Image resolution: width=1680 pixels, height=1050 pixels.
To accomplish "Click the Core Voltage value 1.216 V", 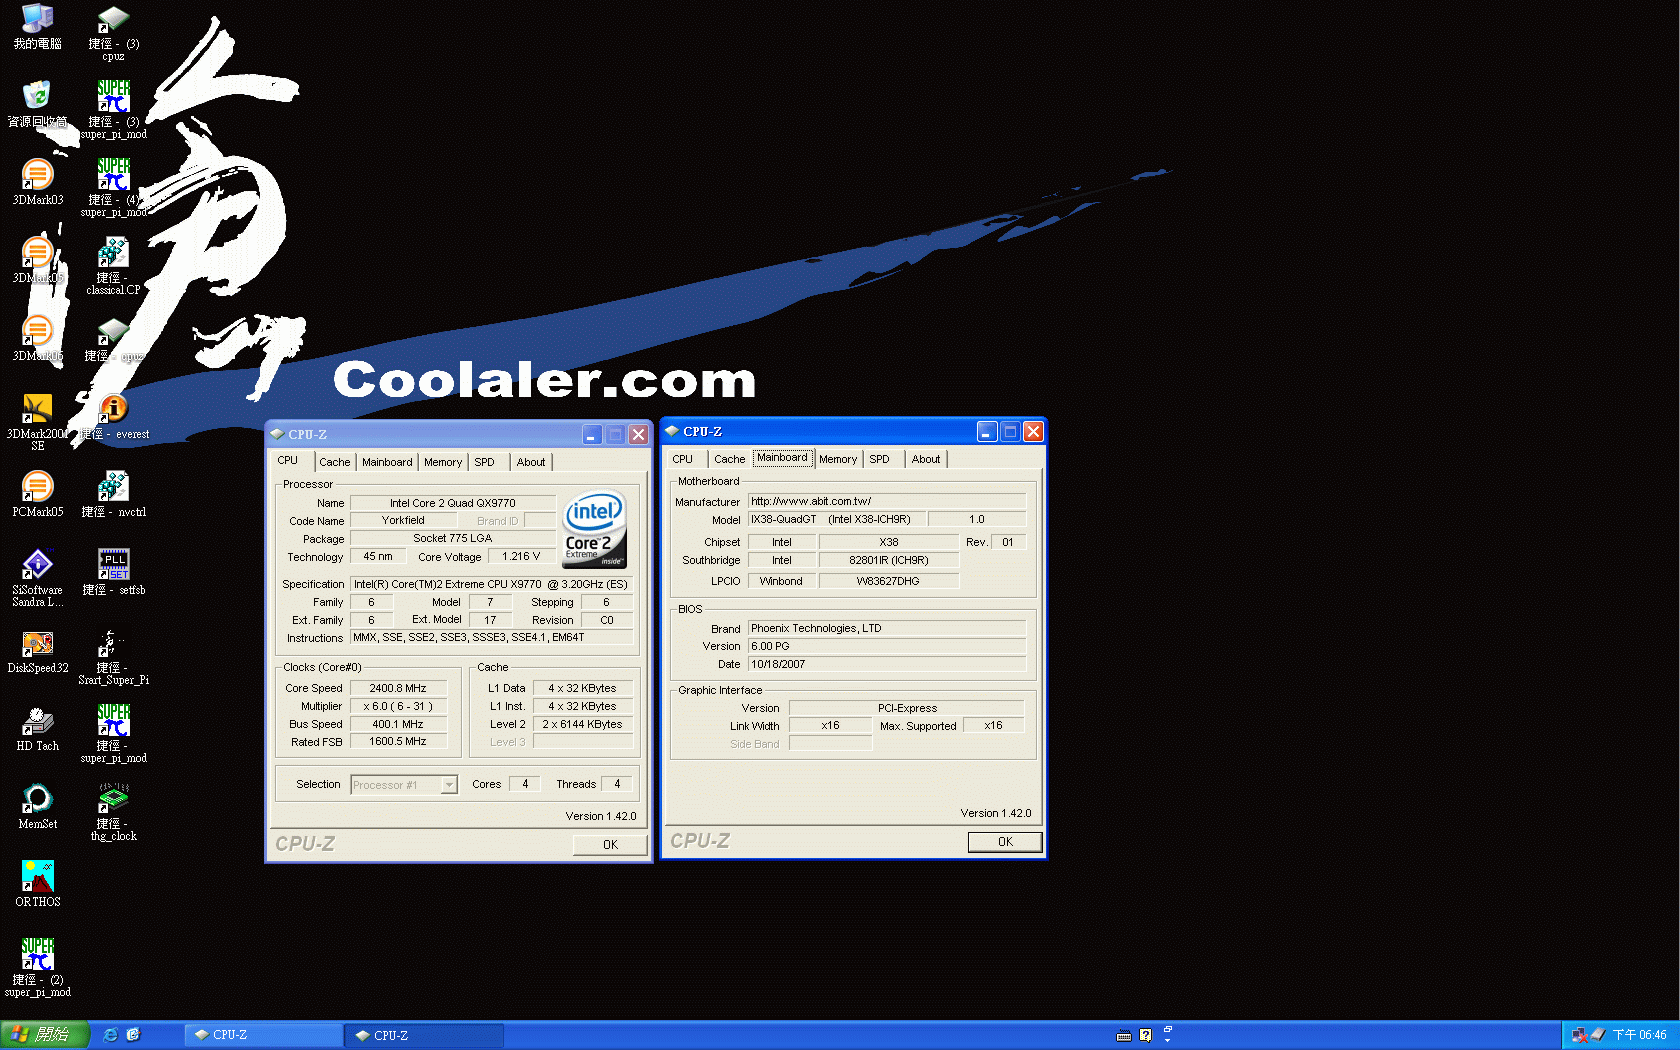I will (521, 557).
